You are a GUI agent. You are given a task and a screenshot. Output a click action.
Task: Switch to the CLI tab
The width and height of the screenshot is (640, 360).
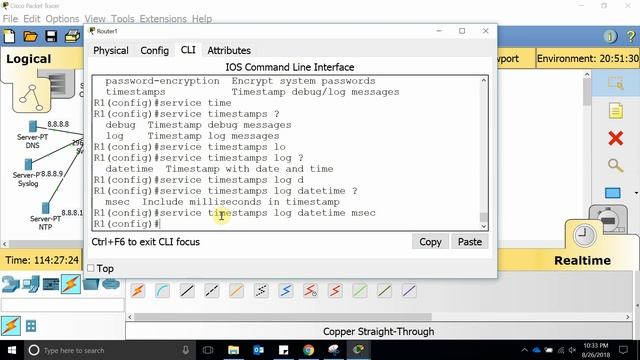click(188, 50)
